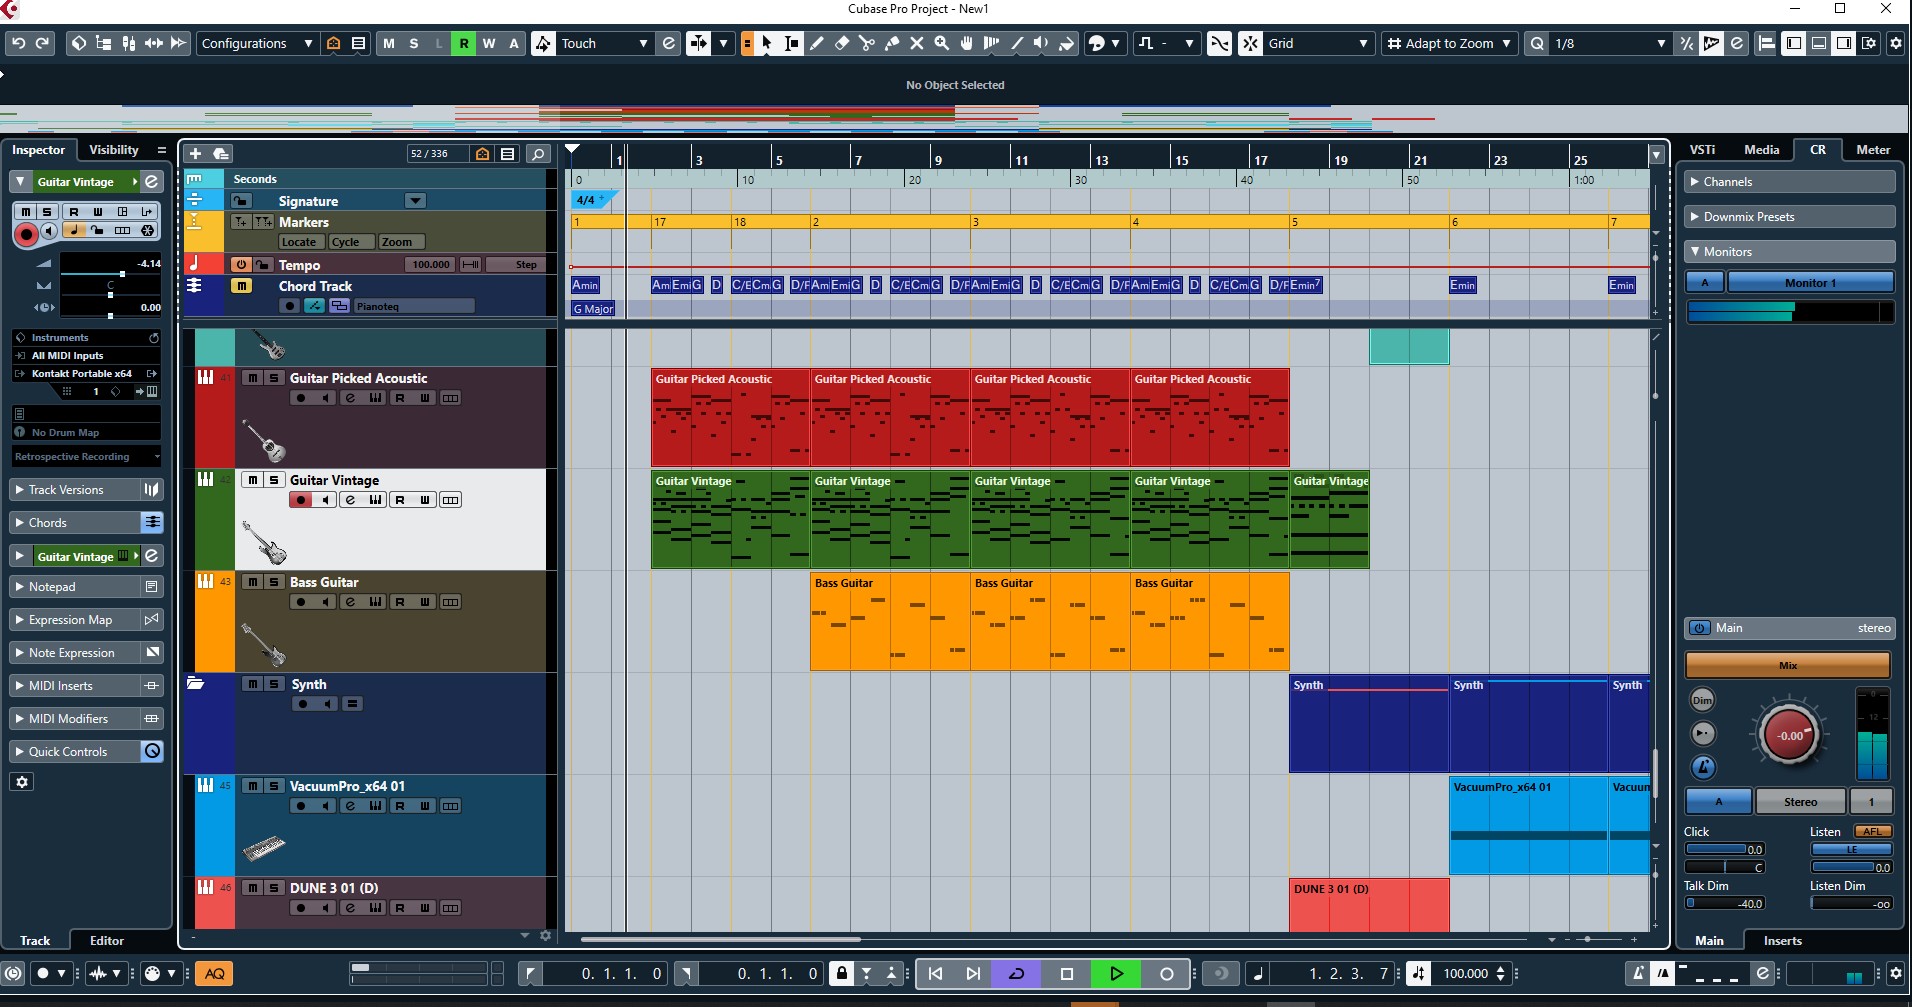Screen dimensions: 1912x1007
Task: Mute the Chord Track
Action: (x=241, y=286)
